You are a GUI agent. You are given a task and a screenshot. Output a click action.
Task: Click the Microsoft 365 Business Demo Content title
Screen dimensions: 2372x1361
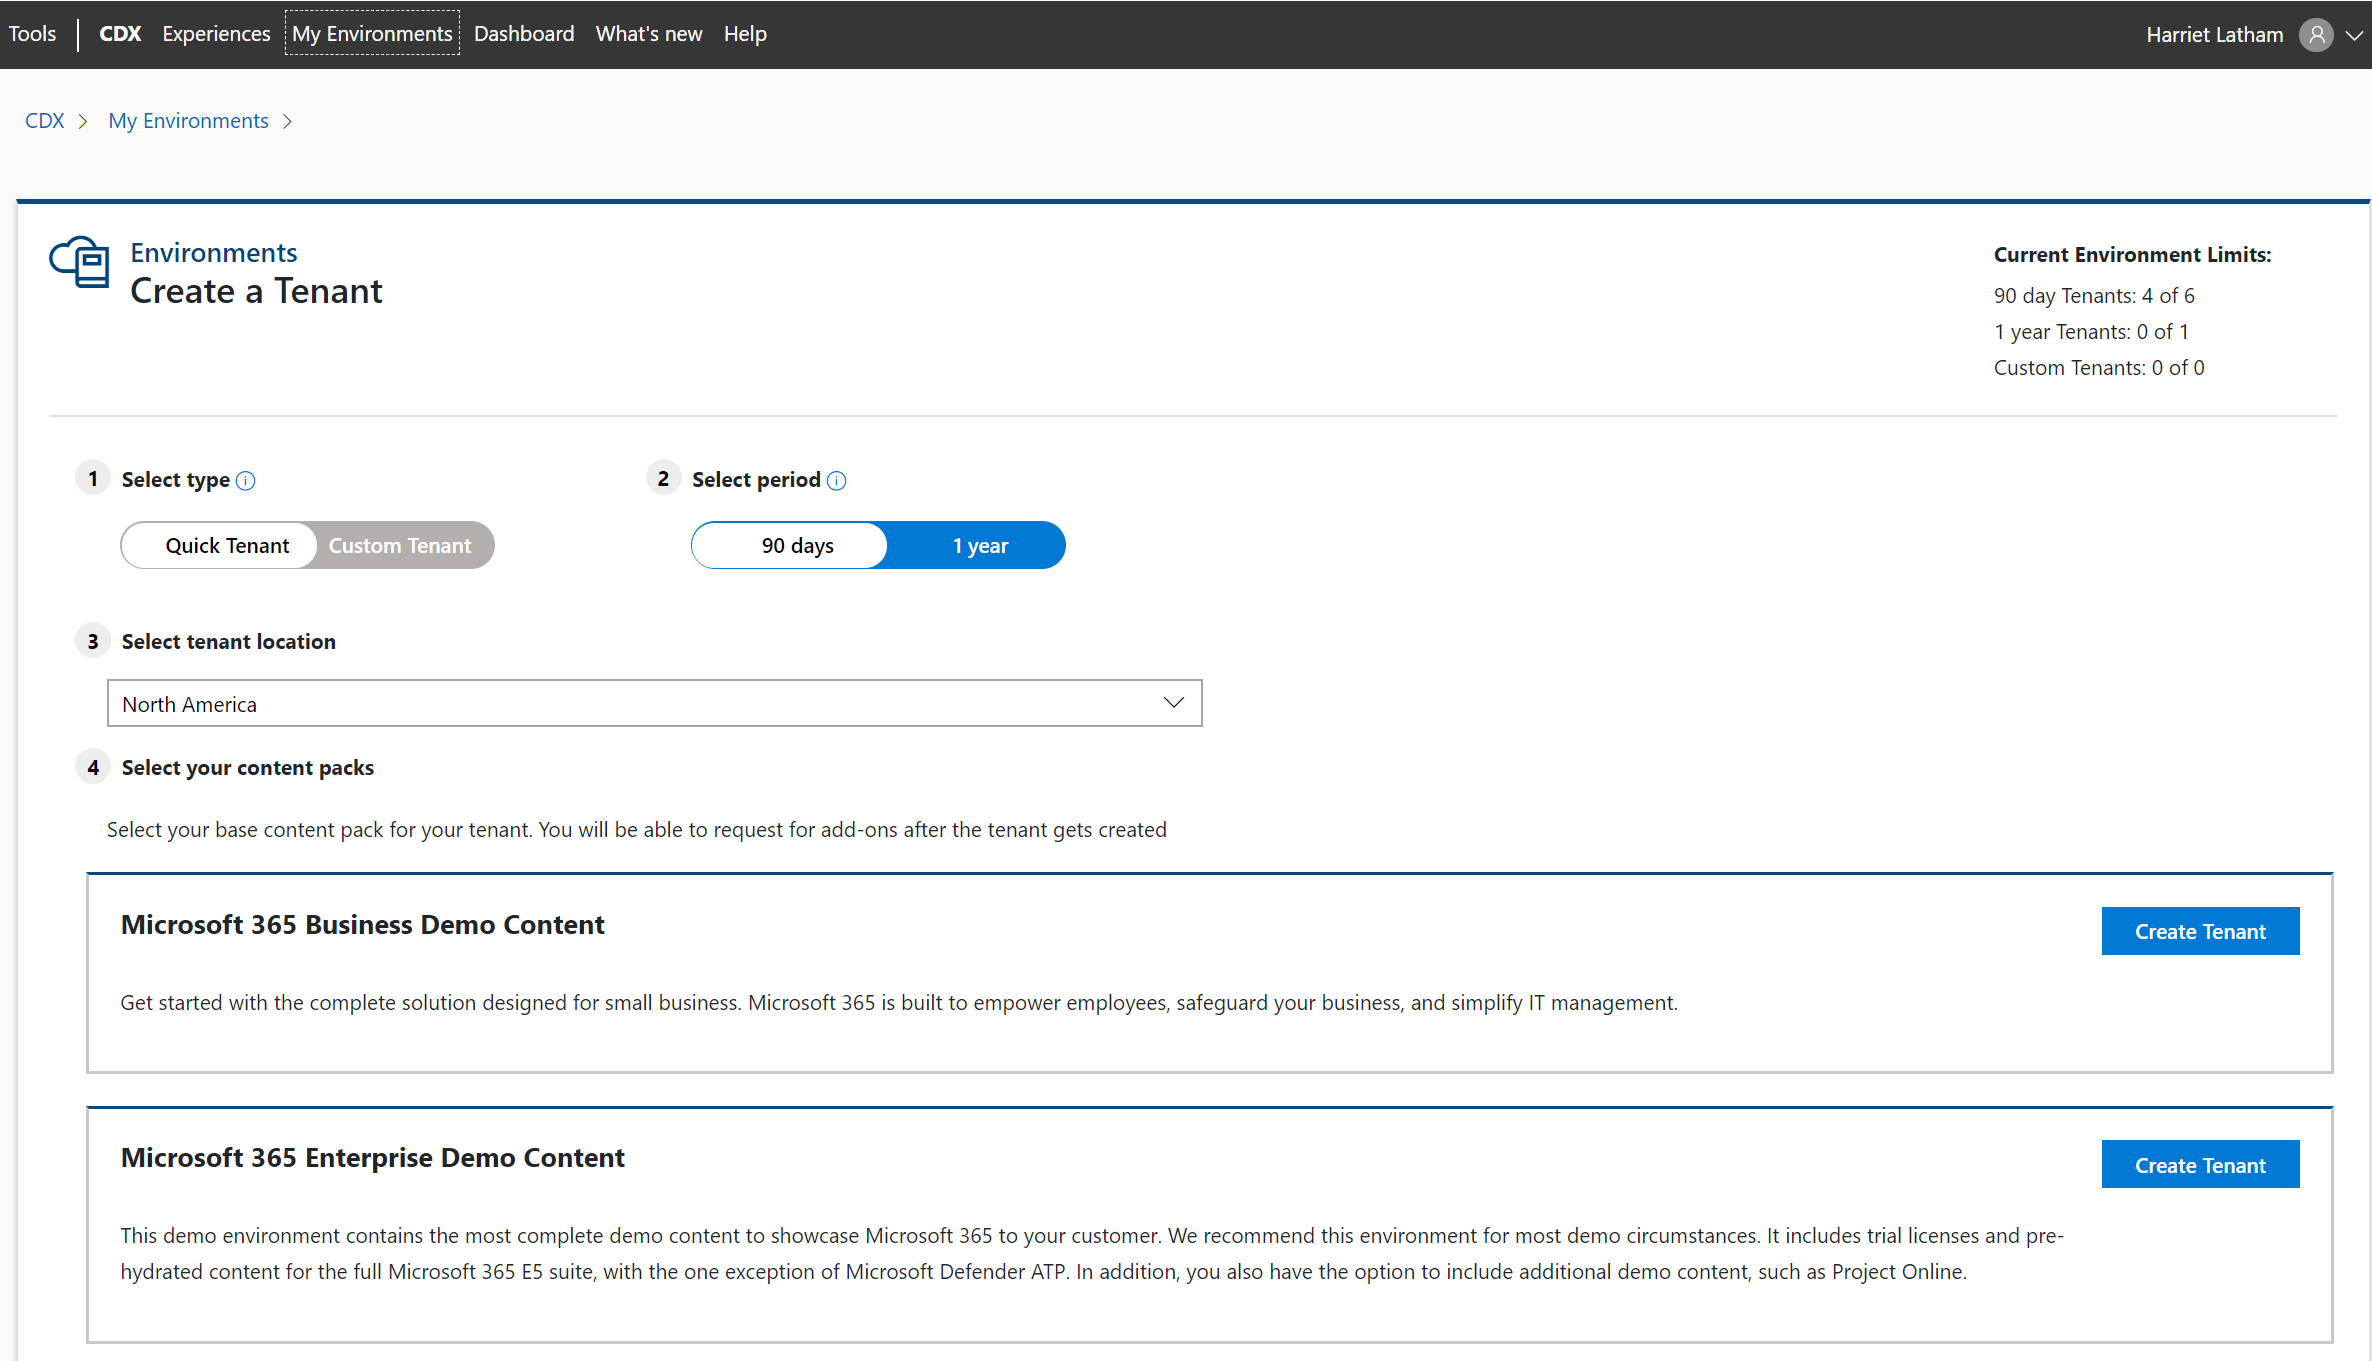(362, 925)
